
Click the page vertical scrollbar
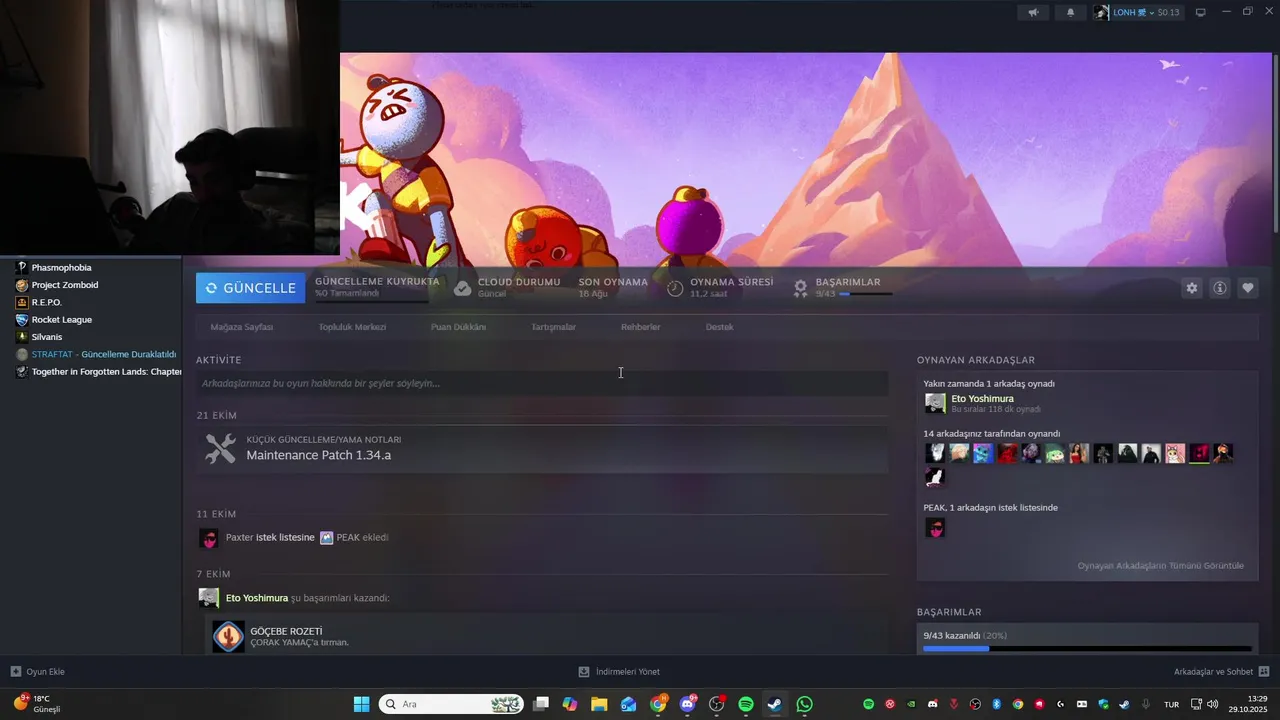(x=1275, y=145)
